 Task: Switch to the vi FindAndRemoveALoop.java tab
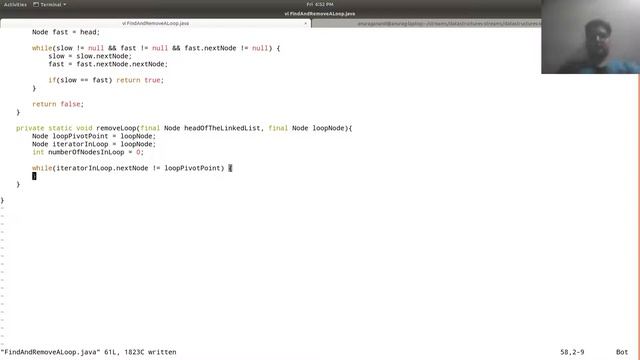[x=156, y=23]
